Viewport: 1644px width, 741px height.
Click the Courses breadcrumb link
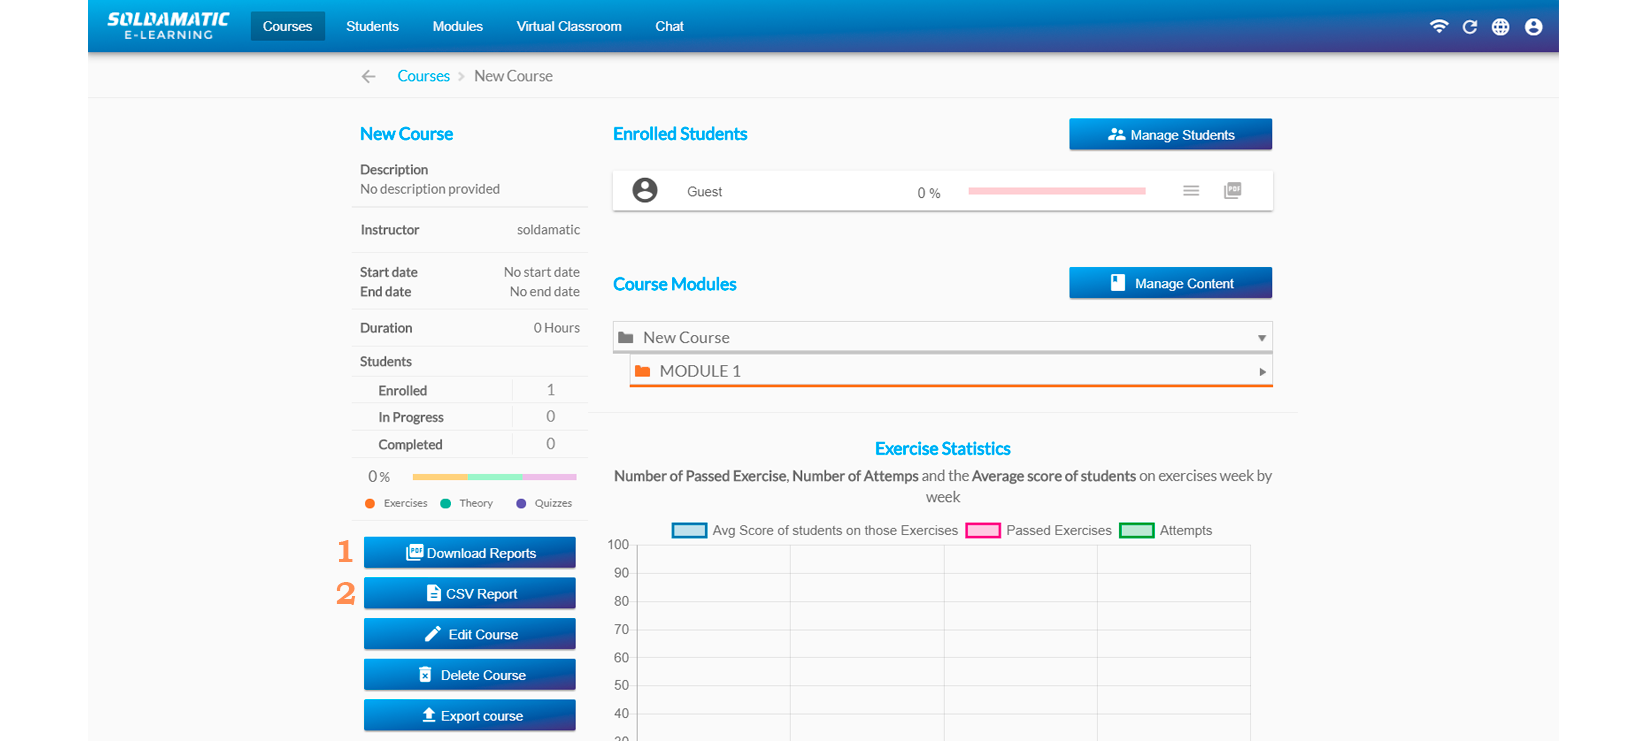click(x=423, y=76)
